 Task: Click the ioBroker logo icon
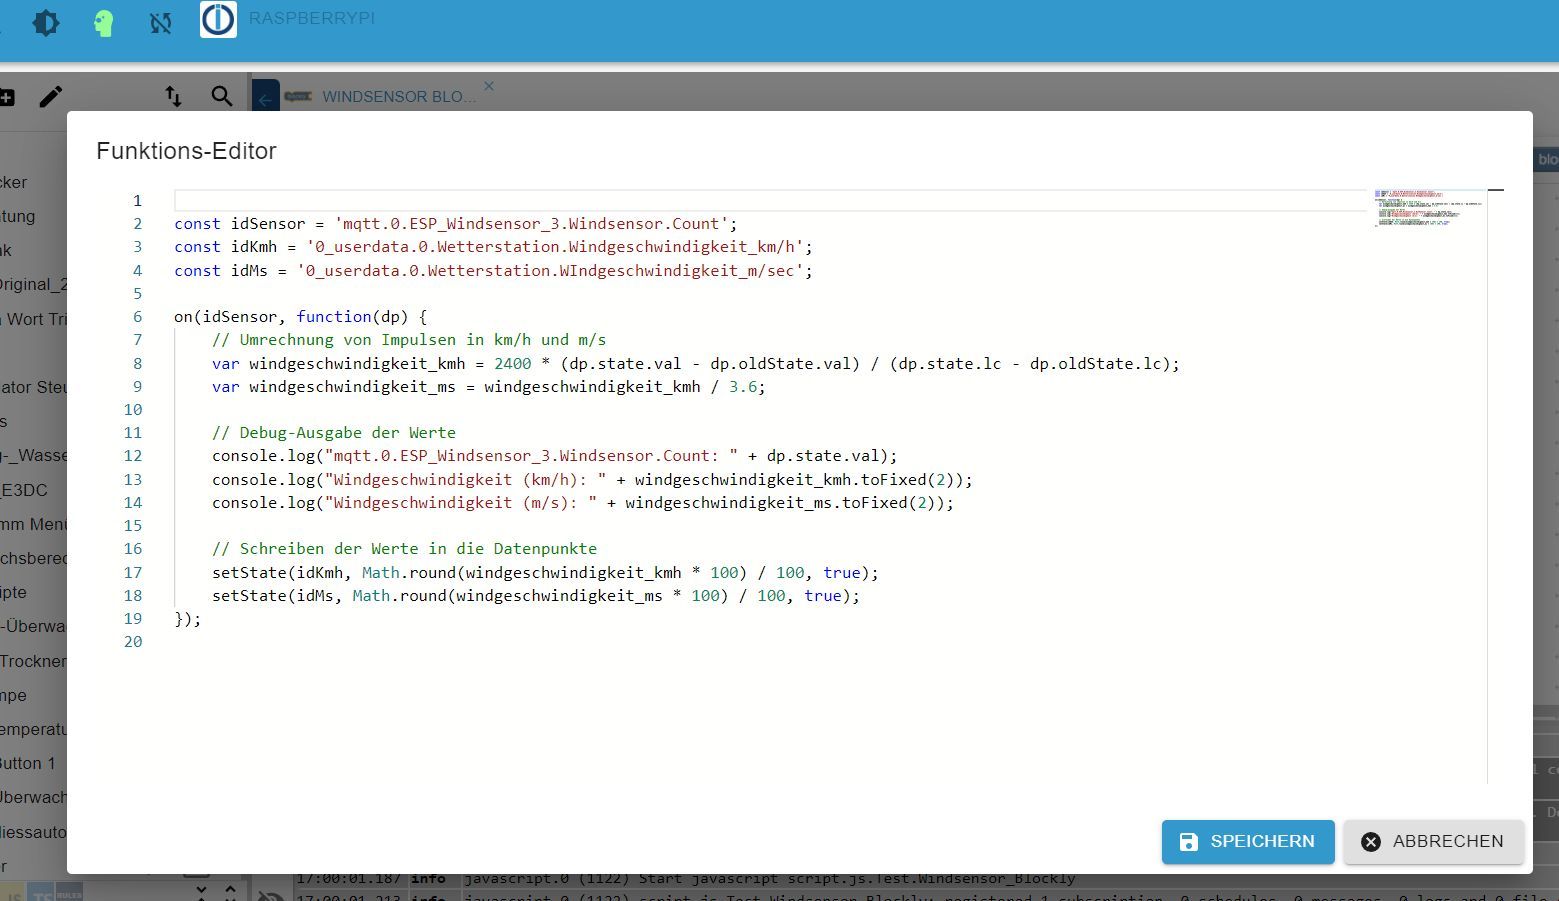click(218, 19)
